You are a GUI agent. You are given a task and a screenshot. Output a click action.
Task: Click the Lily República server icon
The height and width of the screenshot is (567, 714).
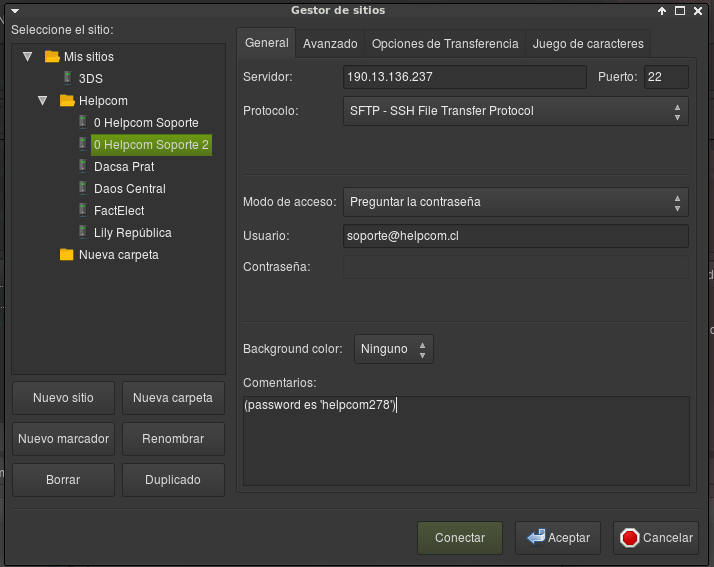pyautogui.click(x=83, y=232)
